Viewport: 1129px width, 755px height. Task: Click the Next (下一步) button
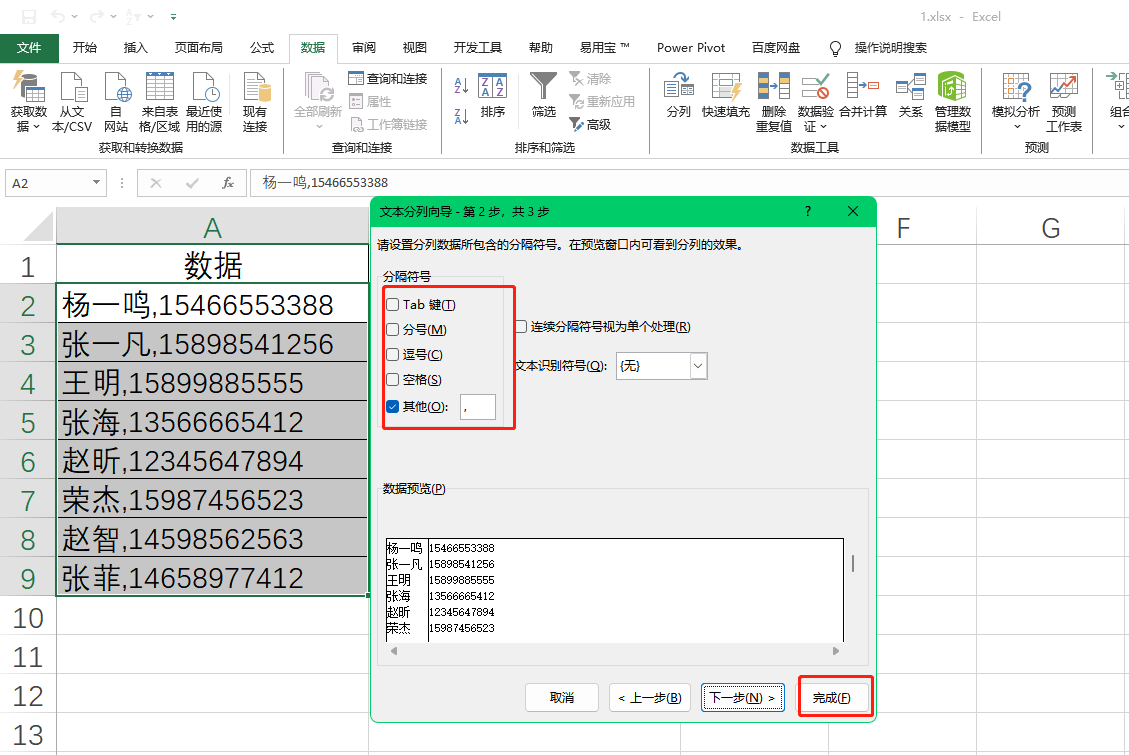coord(742,697)
